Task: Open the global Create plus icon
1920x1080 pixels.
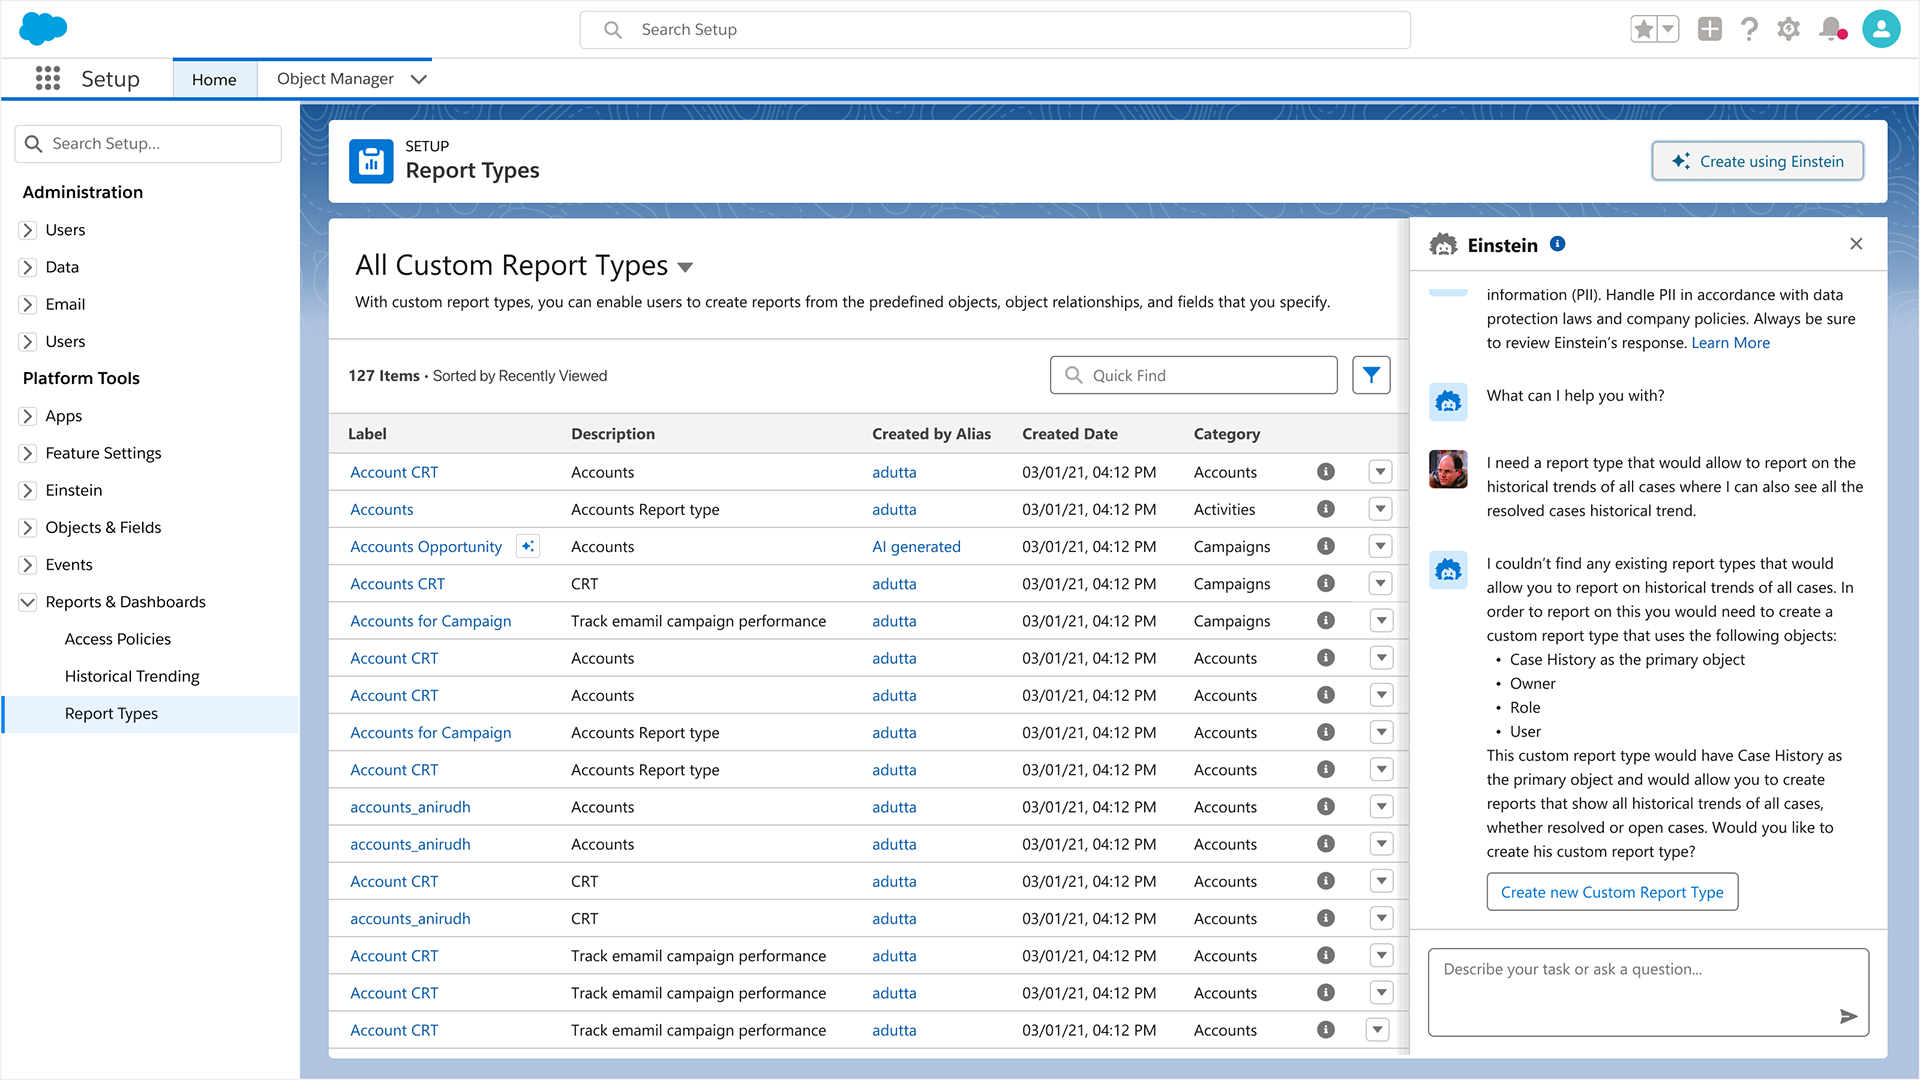Action: (1709, 29)
